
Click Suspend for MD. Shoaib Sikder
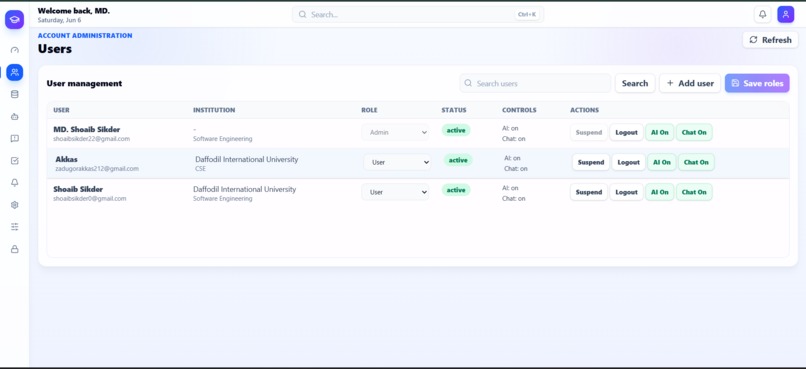(589, 132)
